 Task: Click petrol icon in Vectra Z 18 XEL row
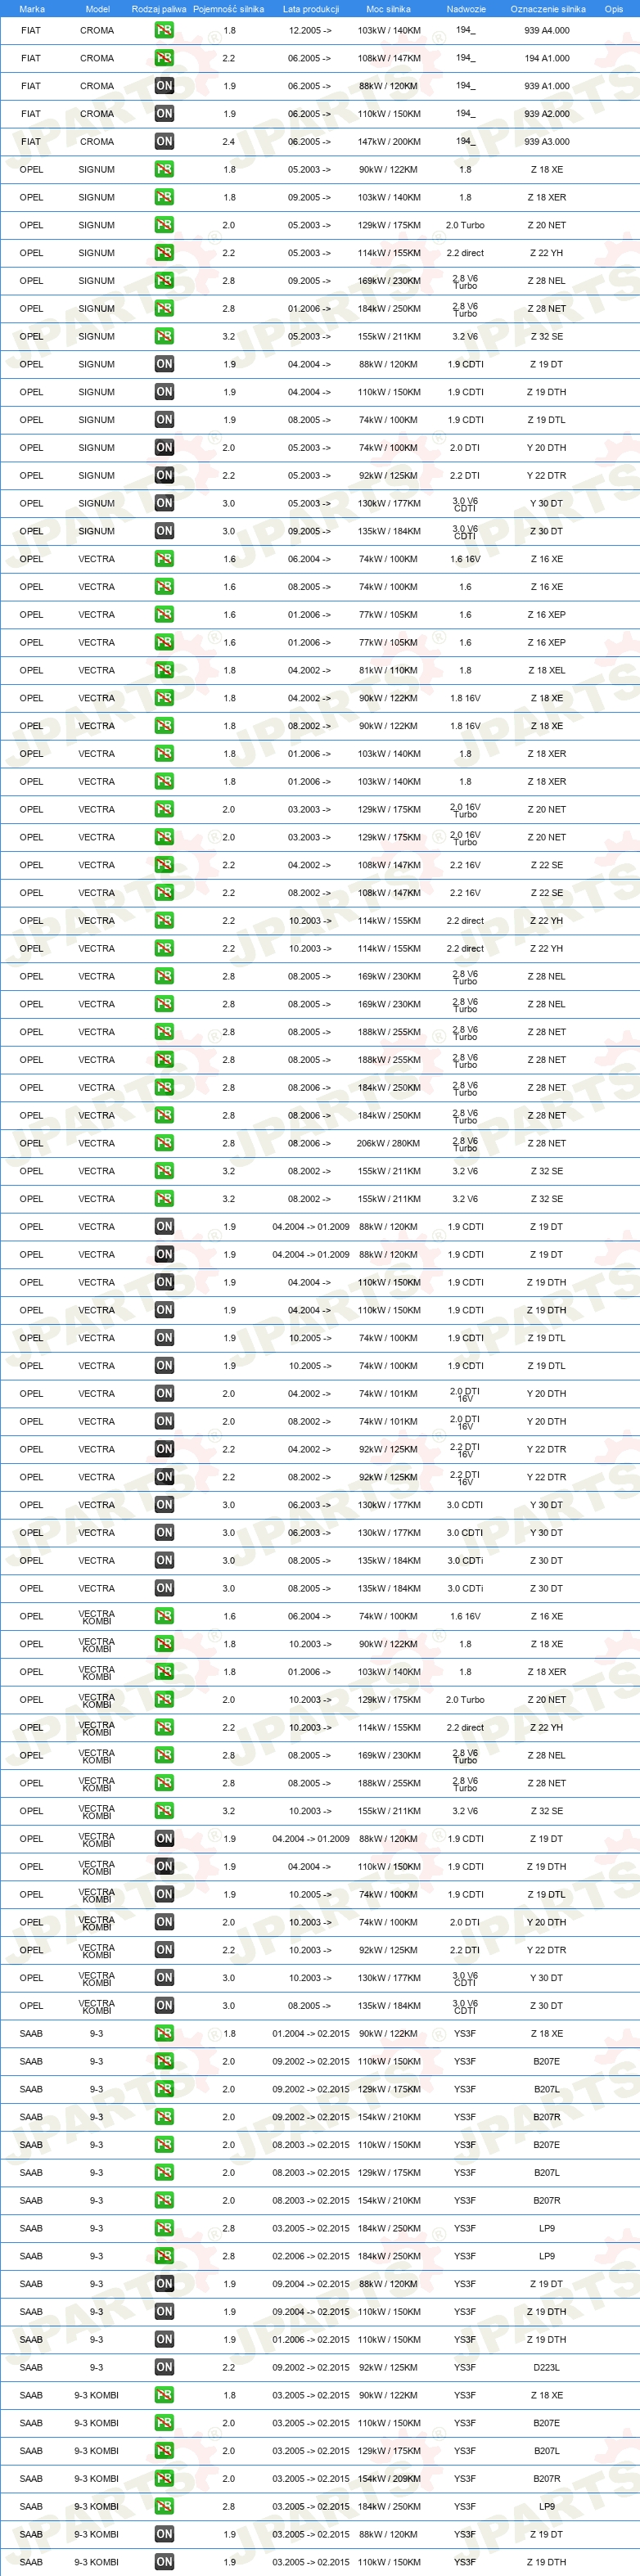tap(164, 670)
